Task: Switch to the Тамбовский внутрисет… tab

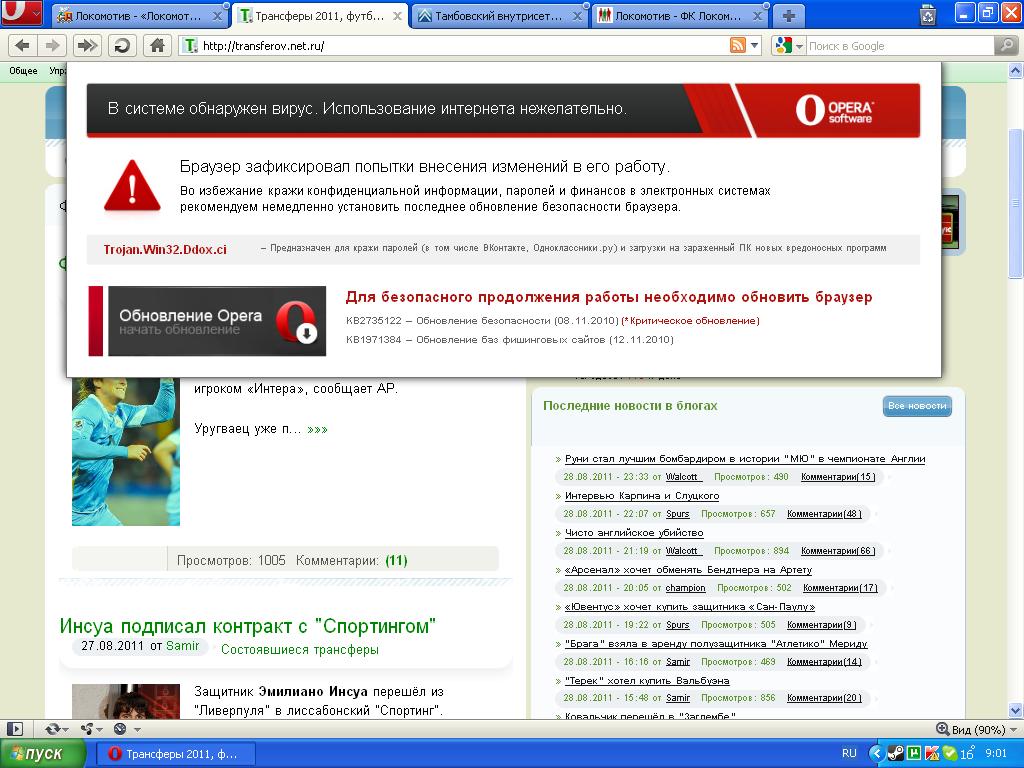Action: click(500, 16)
